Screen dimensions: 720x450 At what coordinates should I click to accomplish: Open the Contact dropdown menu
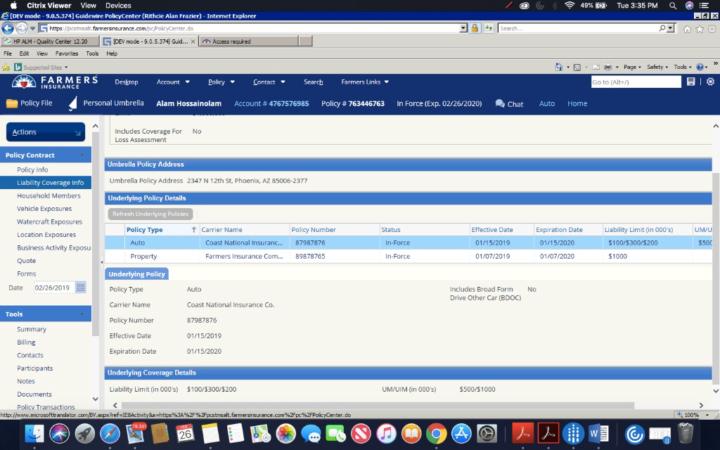269,82
